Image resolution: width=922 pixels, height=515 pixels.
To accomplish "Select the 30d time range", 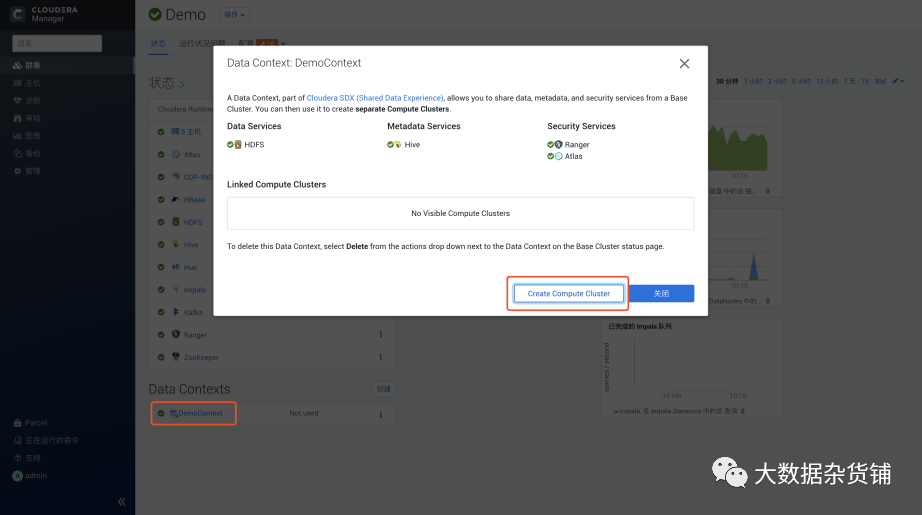I will pyautogui.click(x=880, y=81).
